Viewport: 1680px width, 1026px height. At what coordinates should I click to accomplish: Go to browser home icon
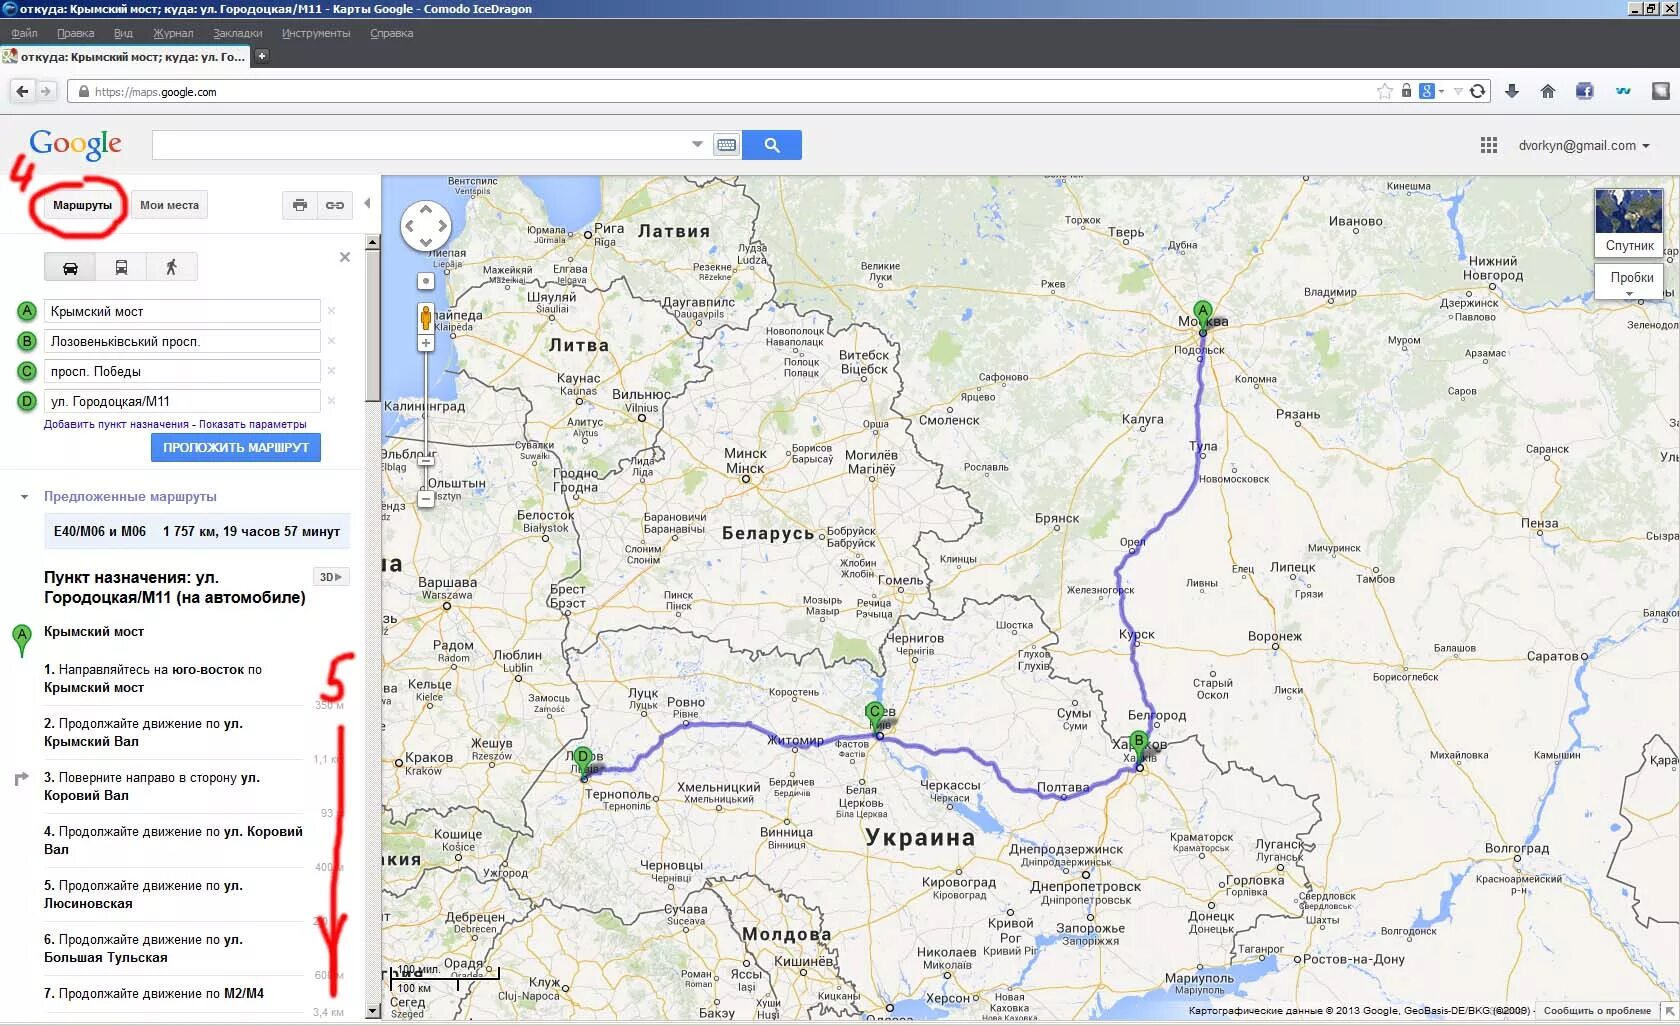click(1548, 91)
